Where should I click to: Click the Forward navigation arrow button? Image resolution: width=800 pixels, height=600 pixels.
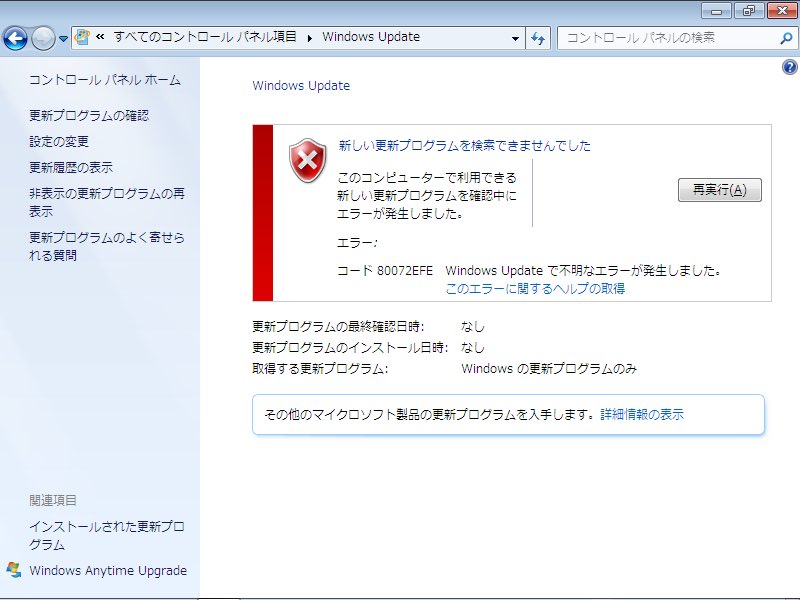[43, 38]
